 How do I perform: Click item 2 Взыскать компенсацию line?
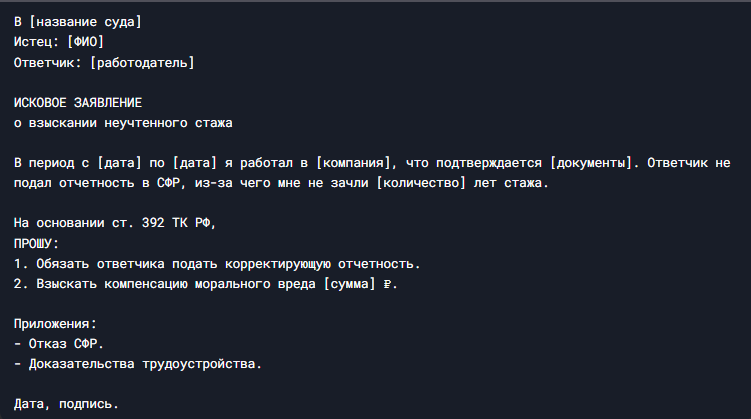205,284
